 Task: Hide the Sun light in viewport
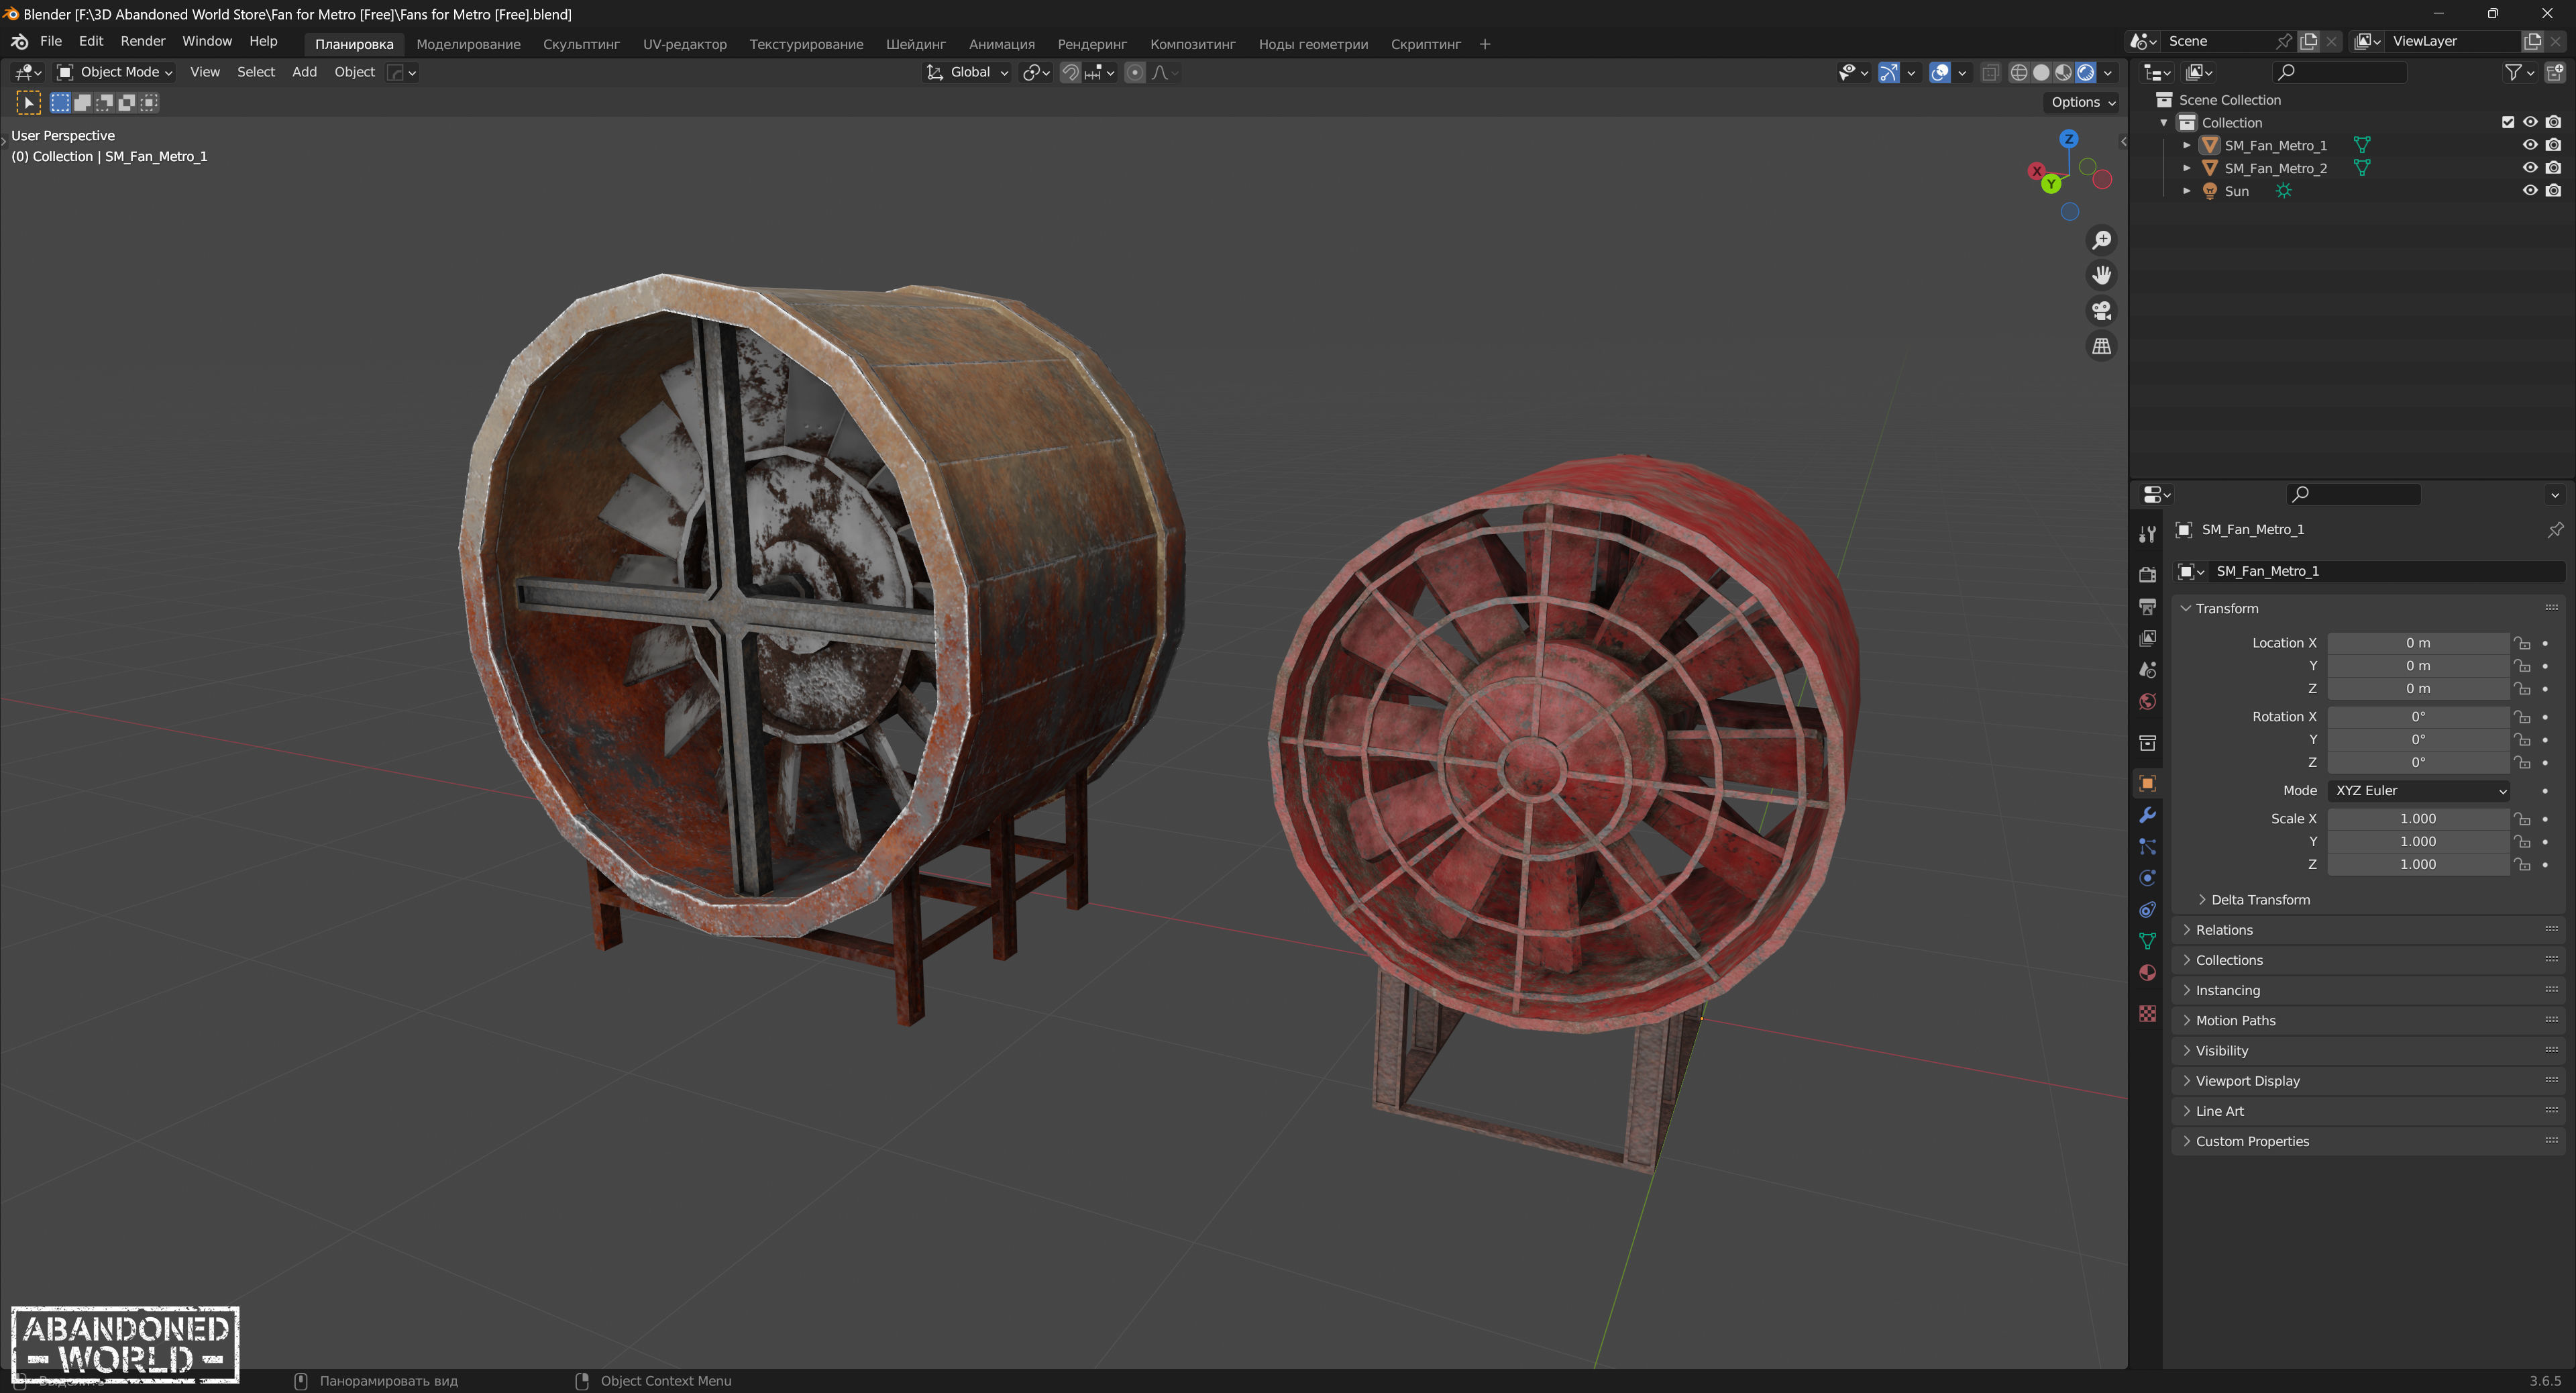click(x=2530, y=191)
